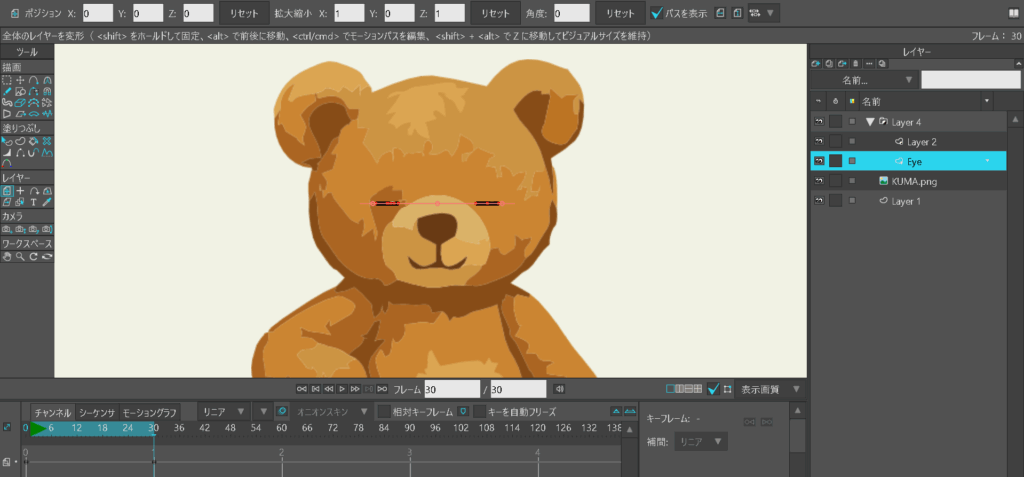Image resolution: width=1024 pixels, height=477 pixels.
Task: Click the 角度 angle input field
Action: click(571, 14)
